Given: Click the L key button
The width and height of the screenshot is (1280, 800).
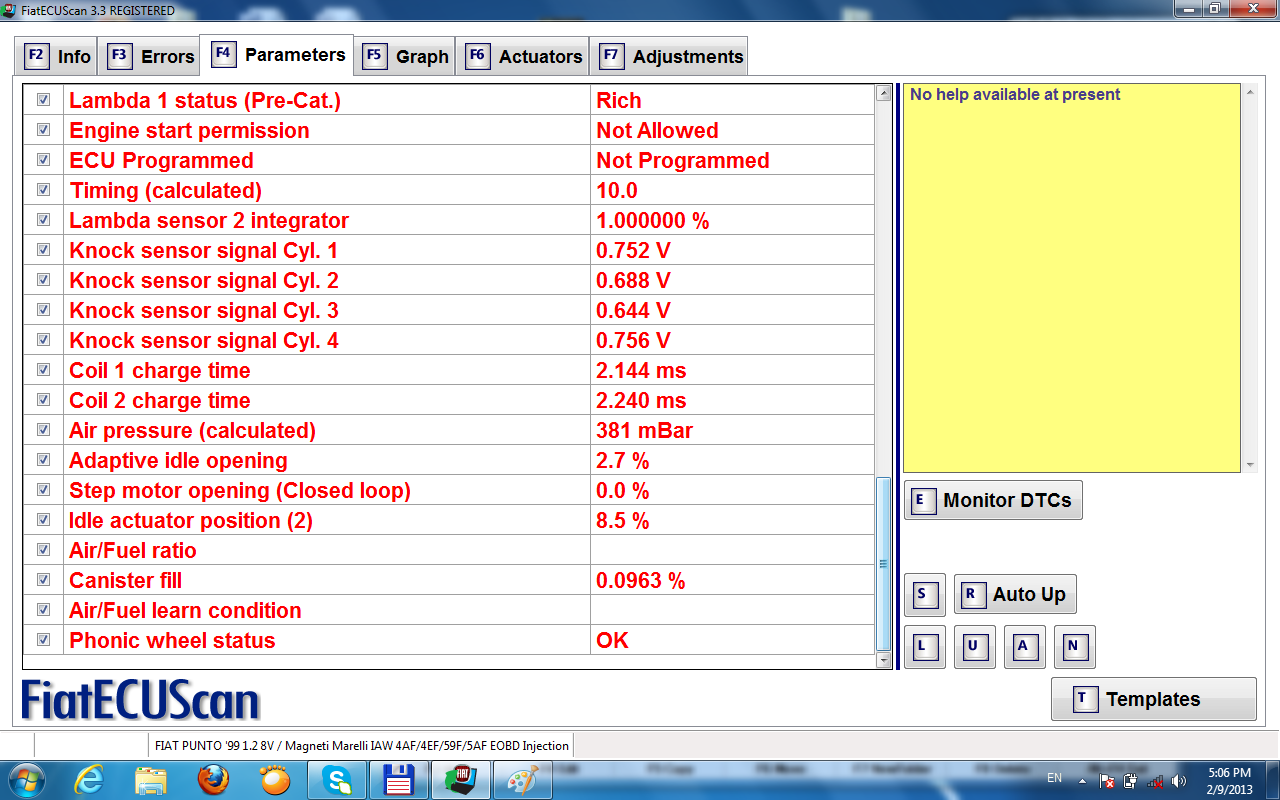Looking at the screenshot, I should coord(924,646).
